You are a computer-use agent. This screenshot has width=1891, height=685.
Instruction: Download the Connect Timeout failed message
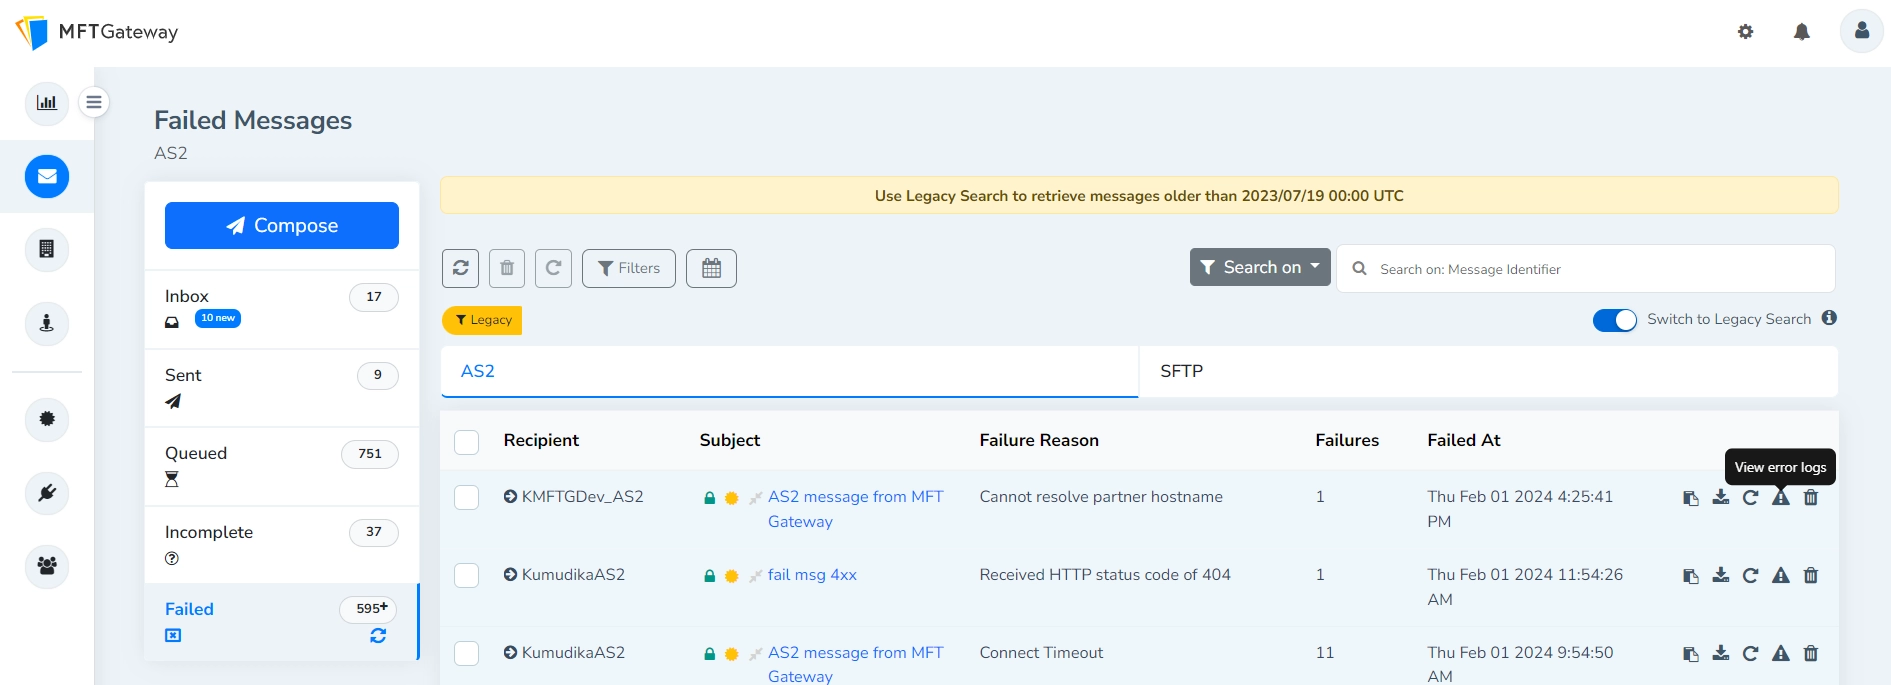pos(1720,653)
